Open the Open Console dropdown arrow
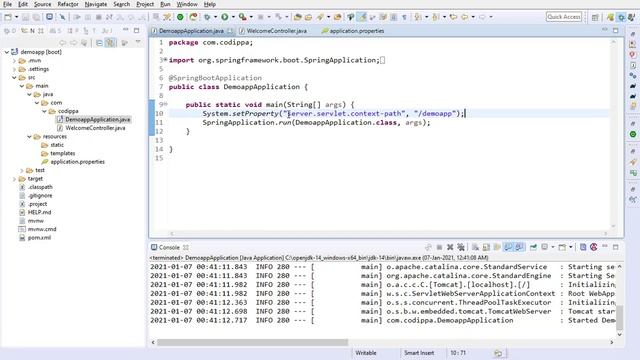 [571, 247]
